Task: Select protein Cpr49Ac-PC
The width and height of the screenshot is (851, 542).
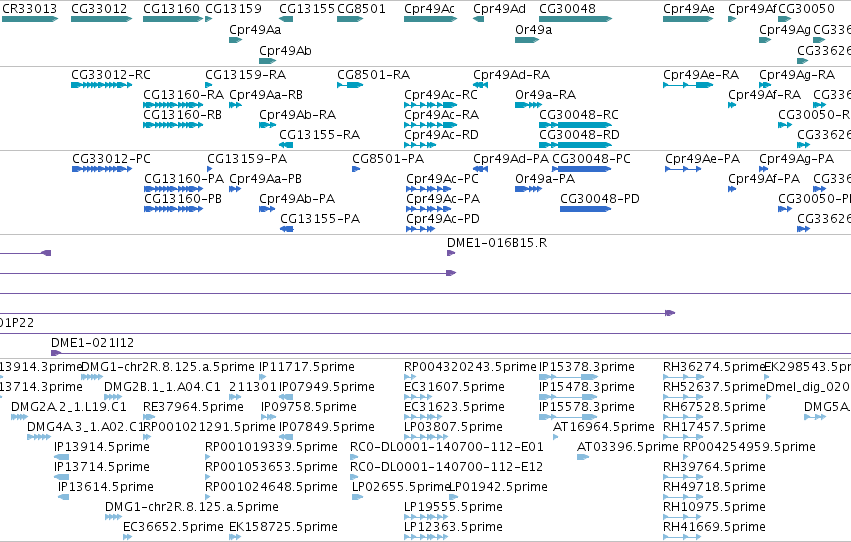Action: click(x=442, y=179)
